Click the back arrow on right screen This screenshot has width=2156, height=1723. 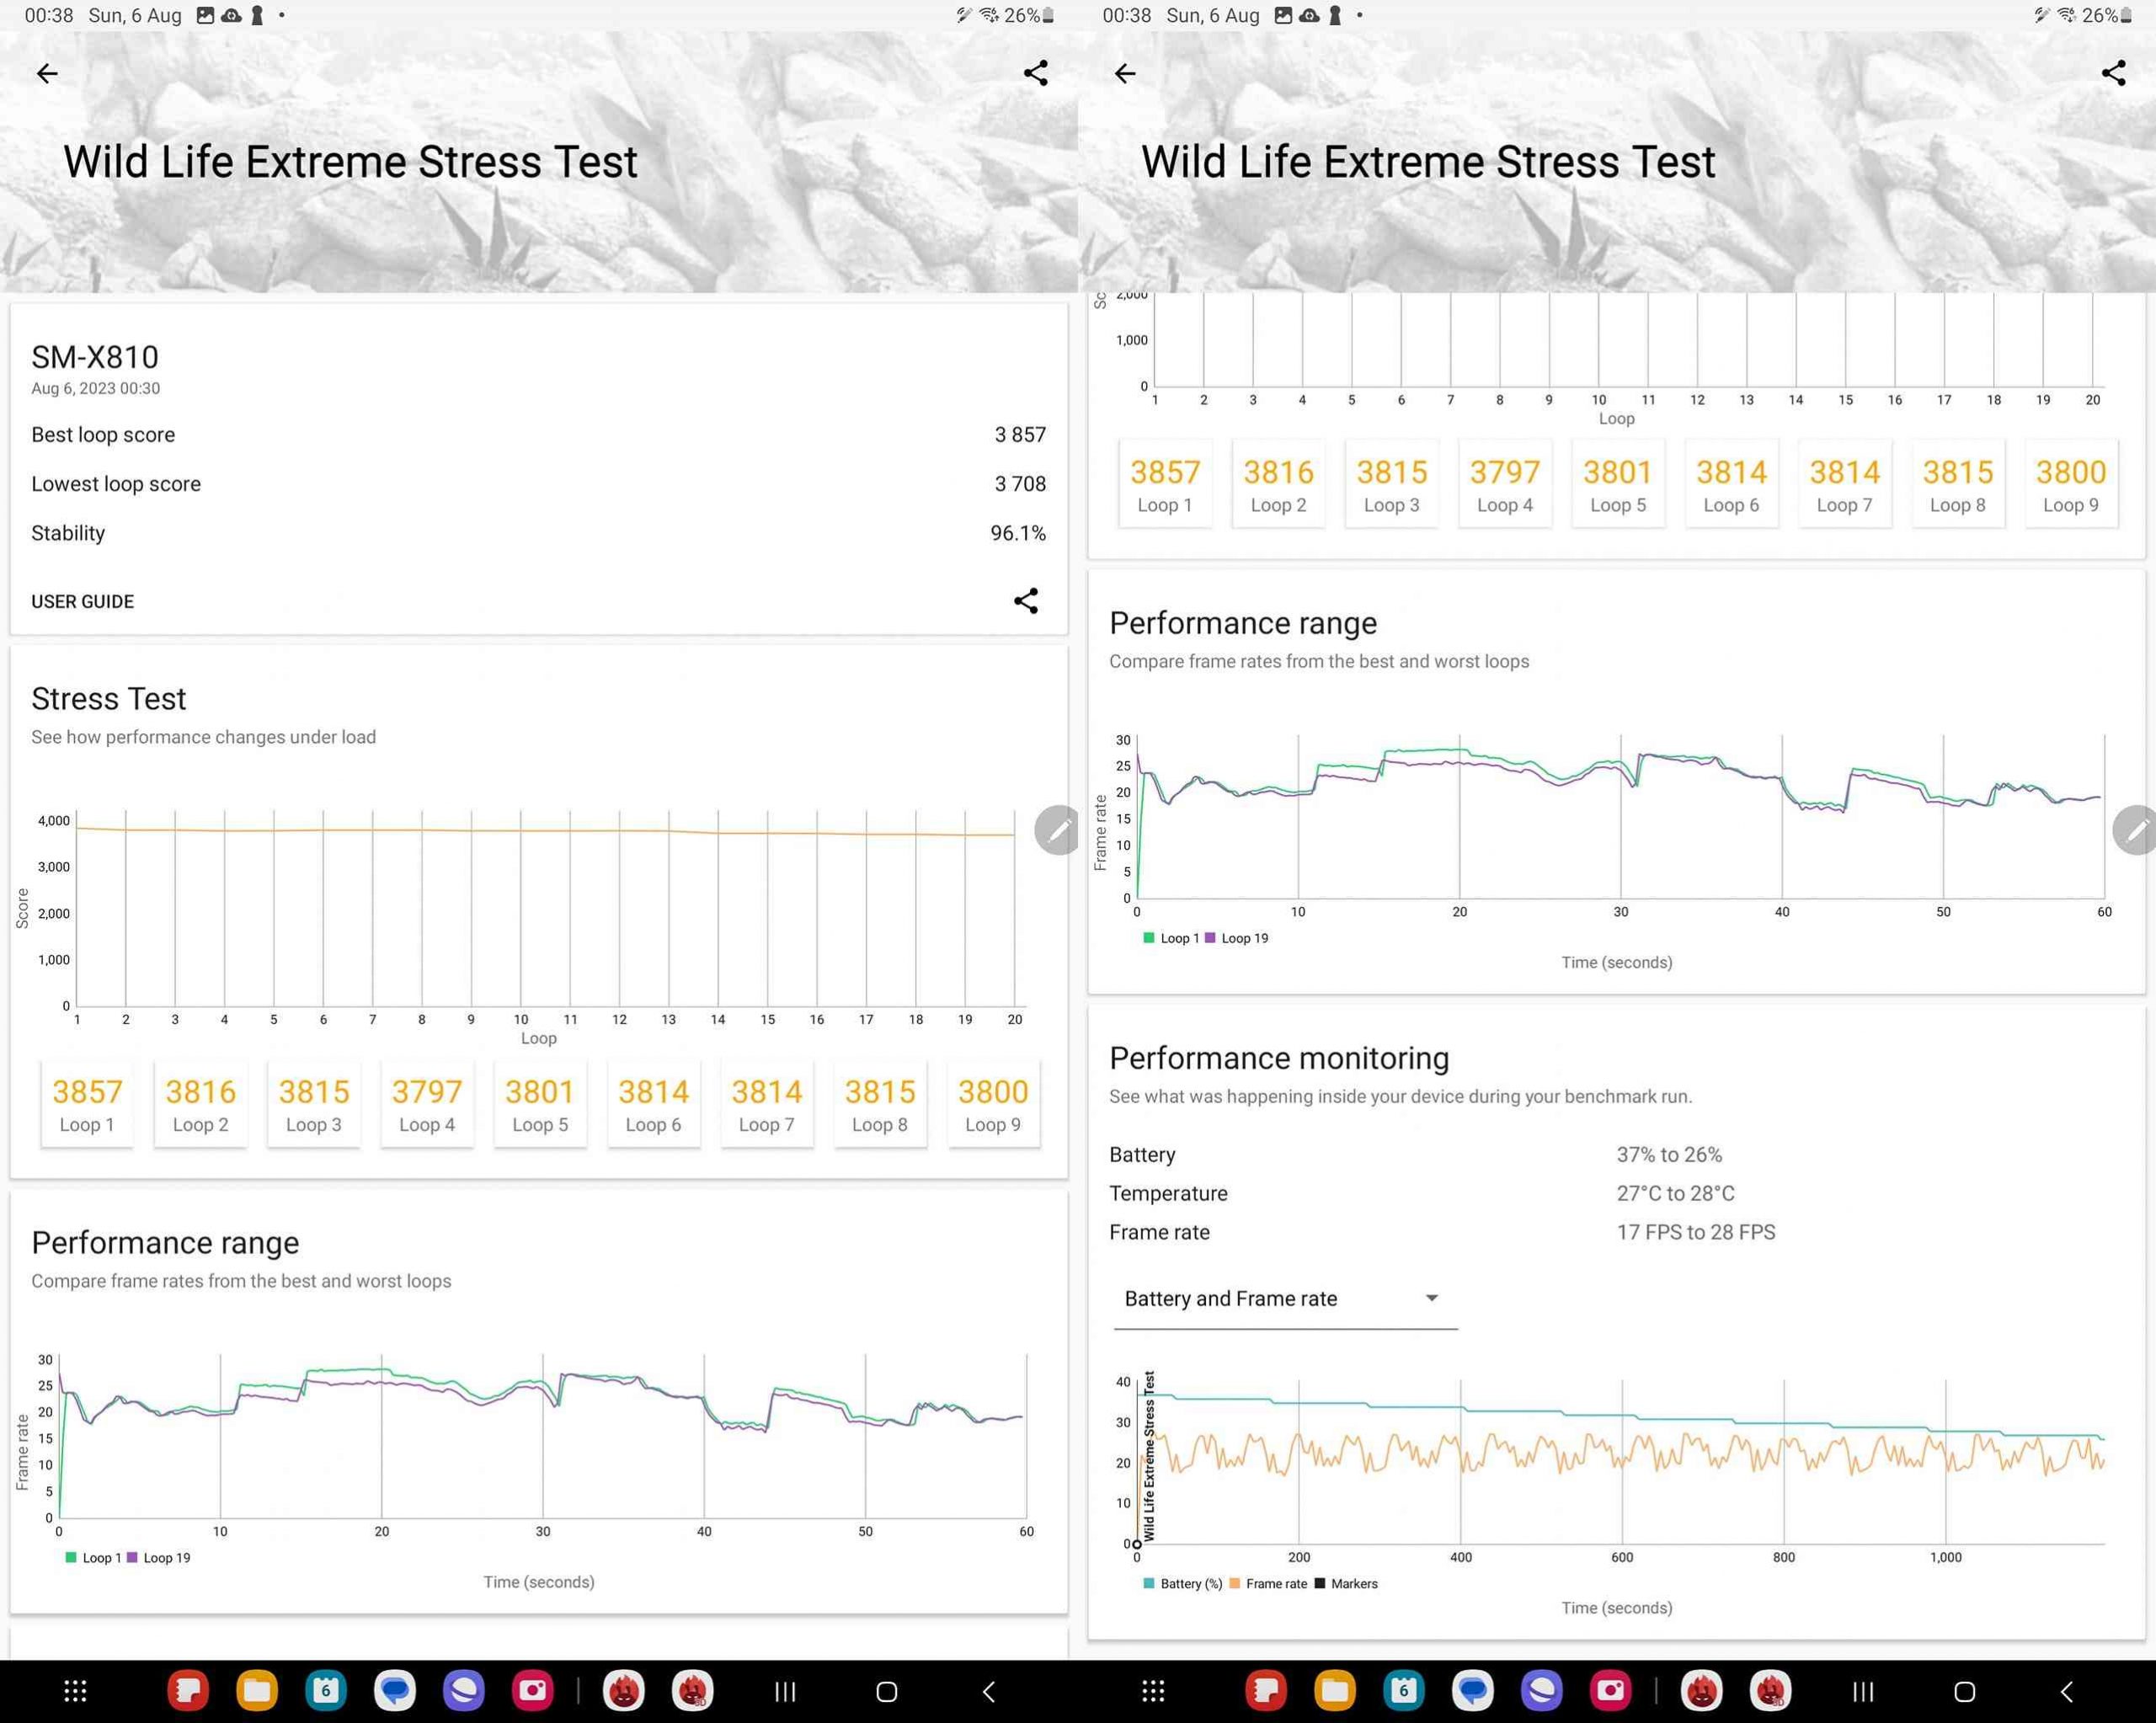click(1125, 71)
